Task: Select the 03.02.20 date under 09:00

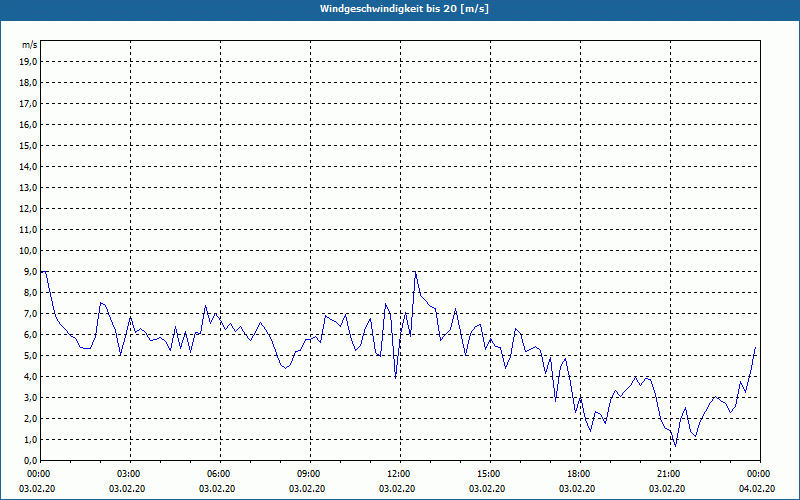Action: click(x=307, y=489)
